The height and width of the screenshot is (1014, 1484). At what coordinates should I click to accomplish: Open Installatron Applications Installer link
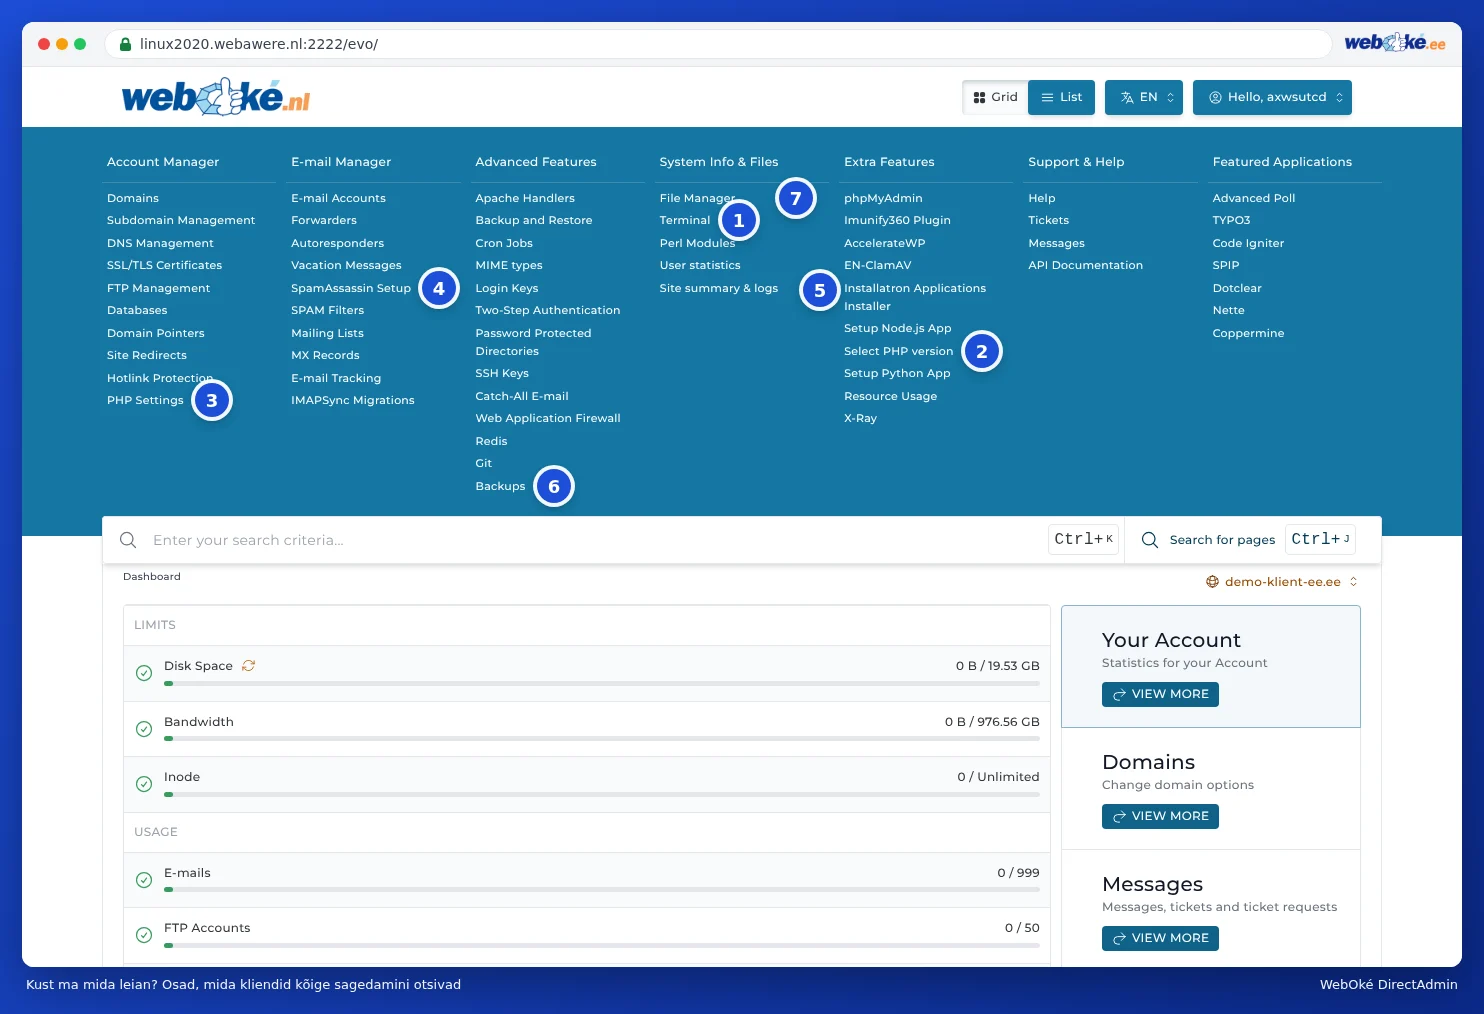(915, 297)
